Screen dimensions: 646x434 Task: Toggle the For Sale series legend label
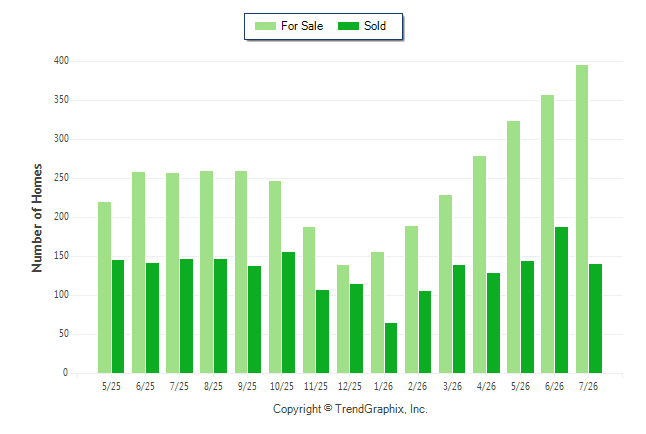click(302, 26)
